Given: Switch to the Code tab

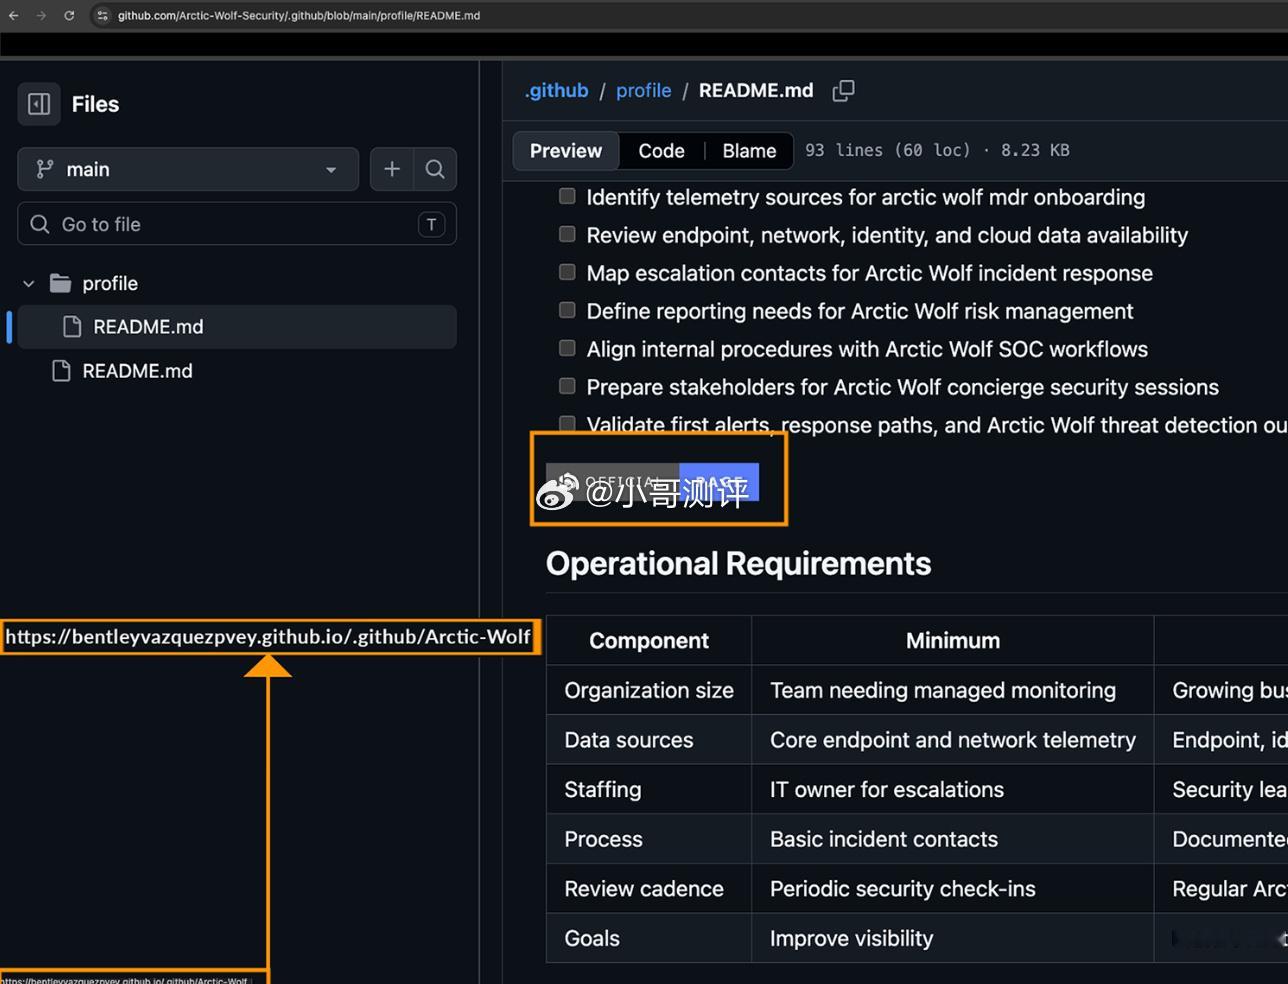Looking at the screenshot, I should click(661, 151).
